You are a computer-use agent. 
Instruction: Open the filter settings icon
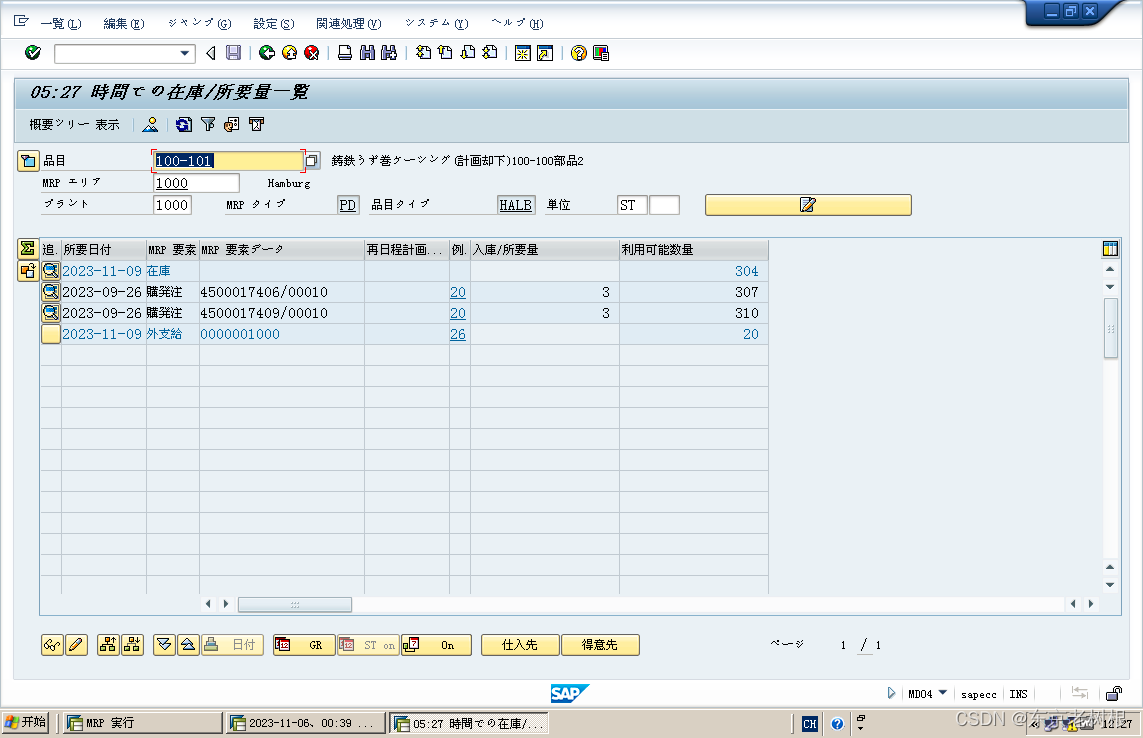(x=207, y=124)
